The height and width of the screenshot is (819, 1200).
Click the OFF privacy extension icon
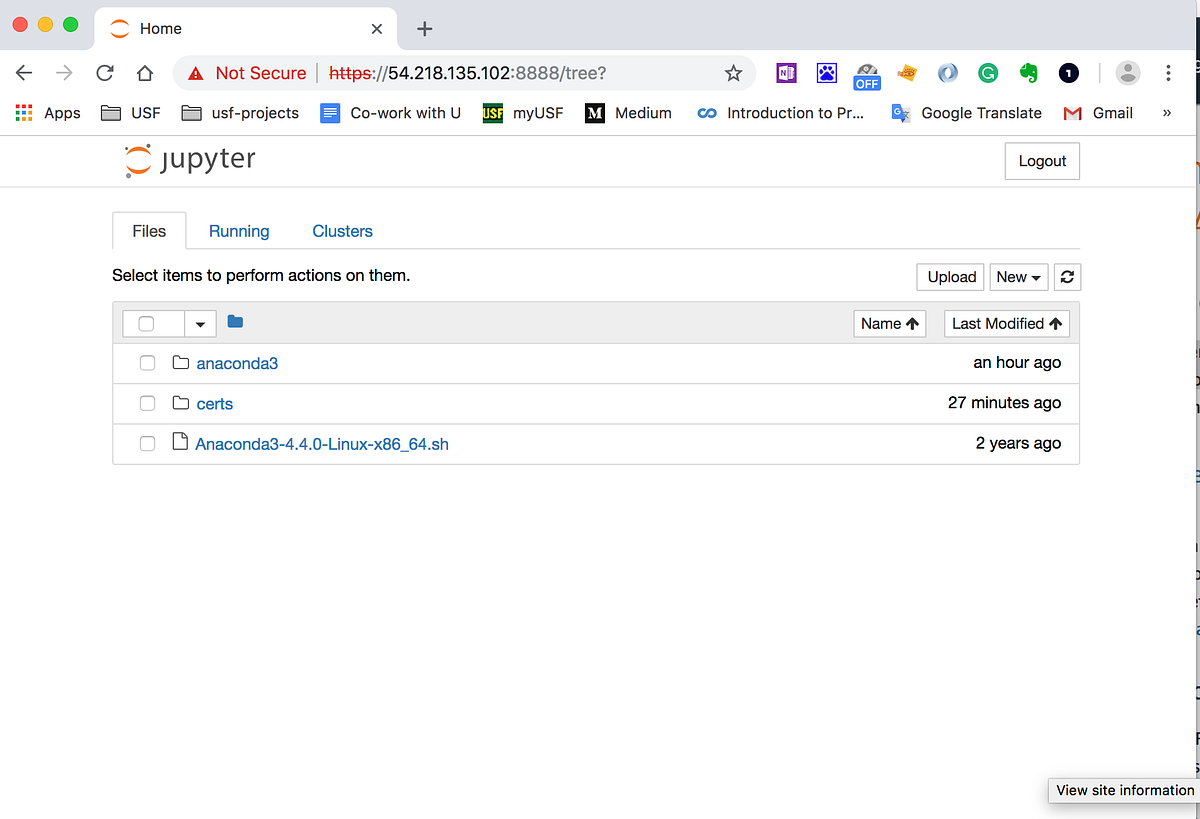(x=866, y=73)
